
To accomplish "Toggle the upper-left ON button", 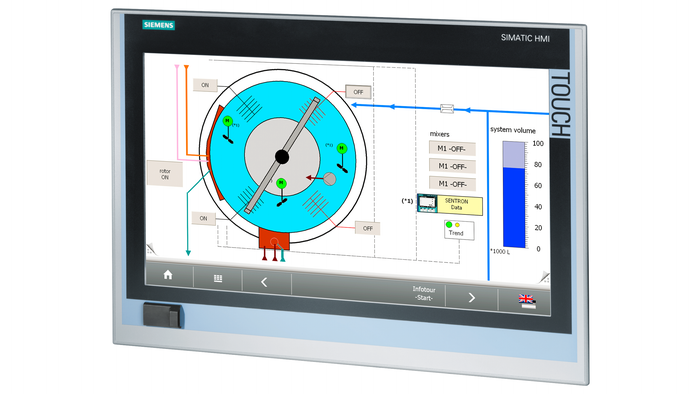I will 205,85.
